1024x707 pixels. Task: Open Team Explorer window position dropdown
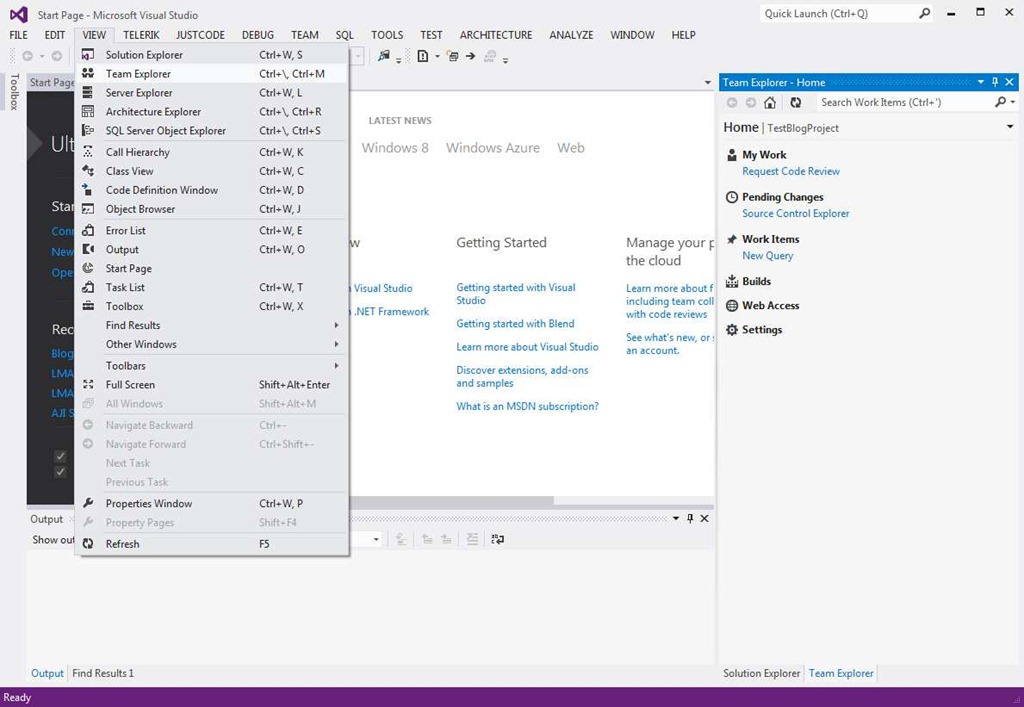pos(981,82)
